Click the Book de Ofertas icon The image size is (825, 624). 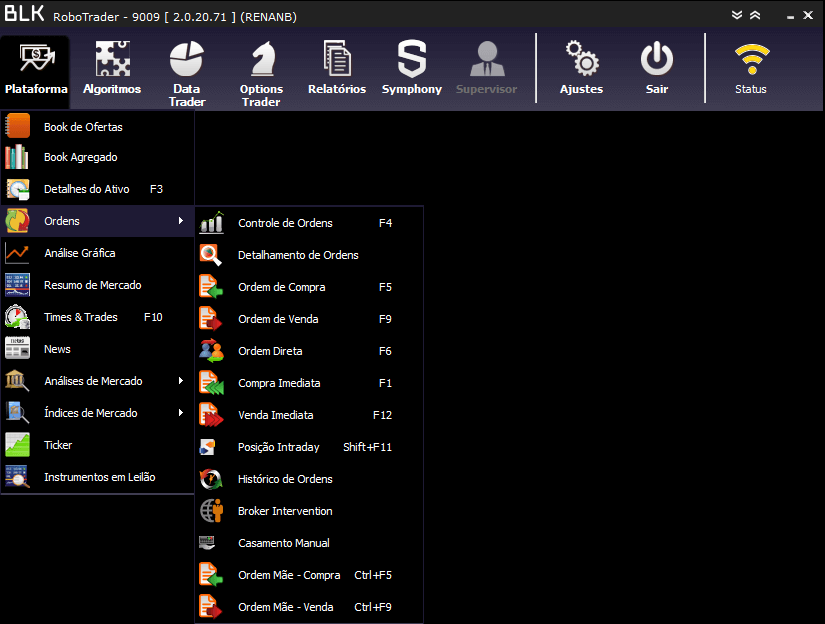(x=18, y=127)
